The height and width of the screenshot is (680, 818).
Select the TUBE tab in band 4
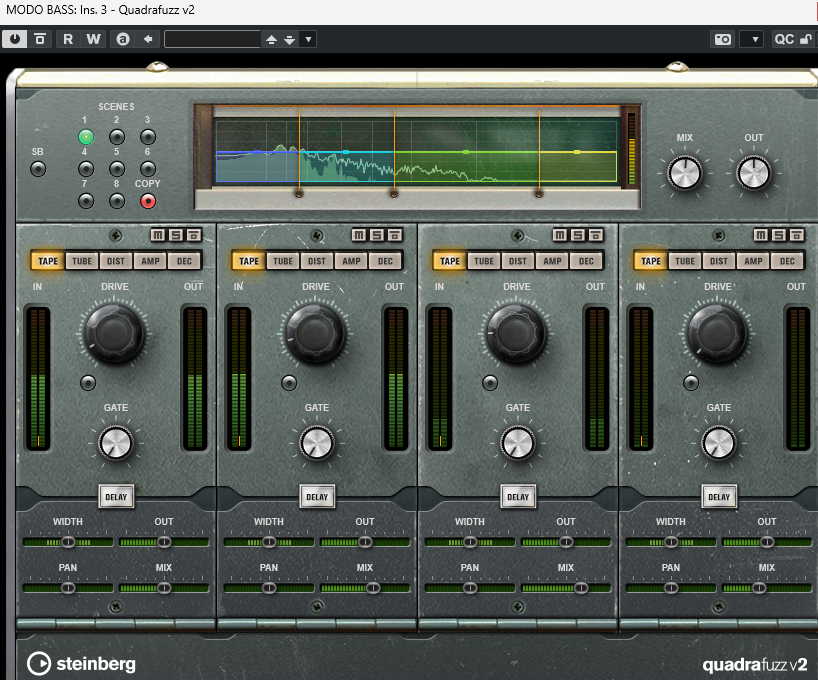coord(685,261)
